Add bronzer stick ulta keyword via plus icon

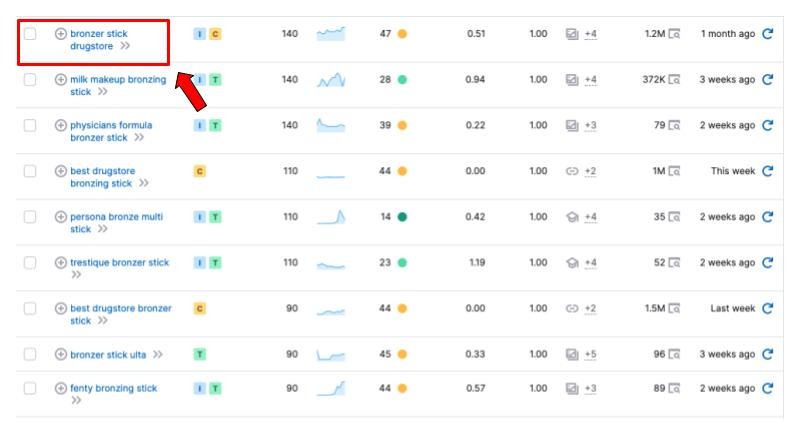(61, 354)
